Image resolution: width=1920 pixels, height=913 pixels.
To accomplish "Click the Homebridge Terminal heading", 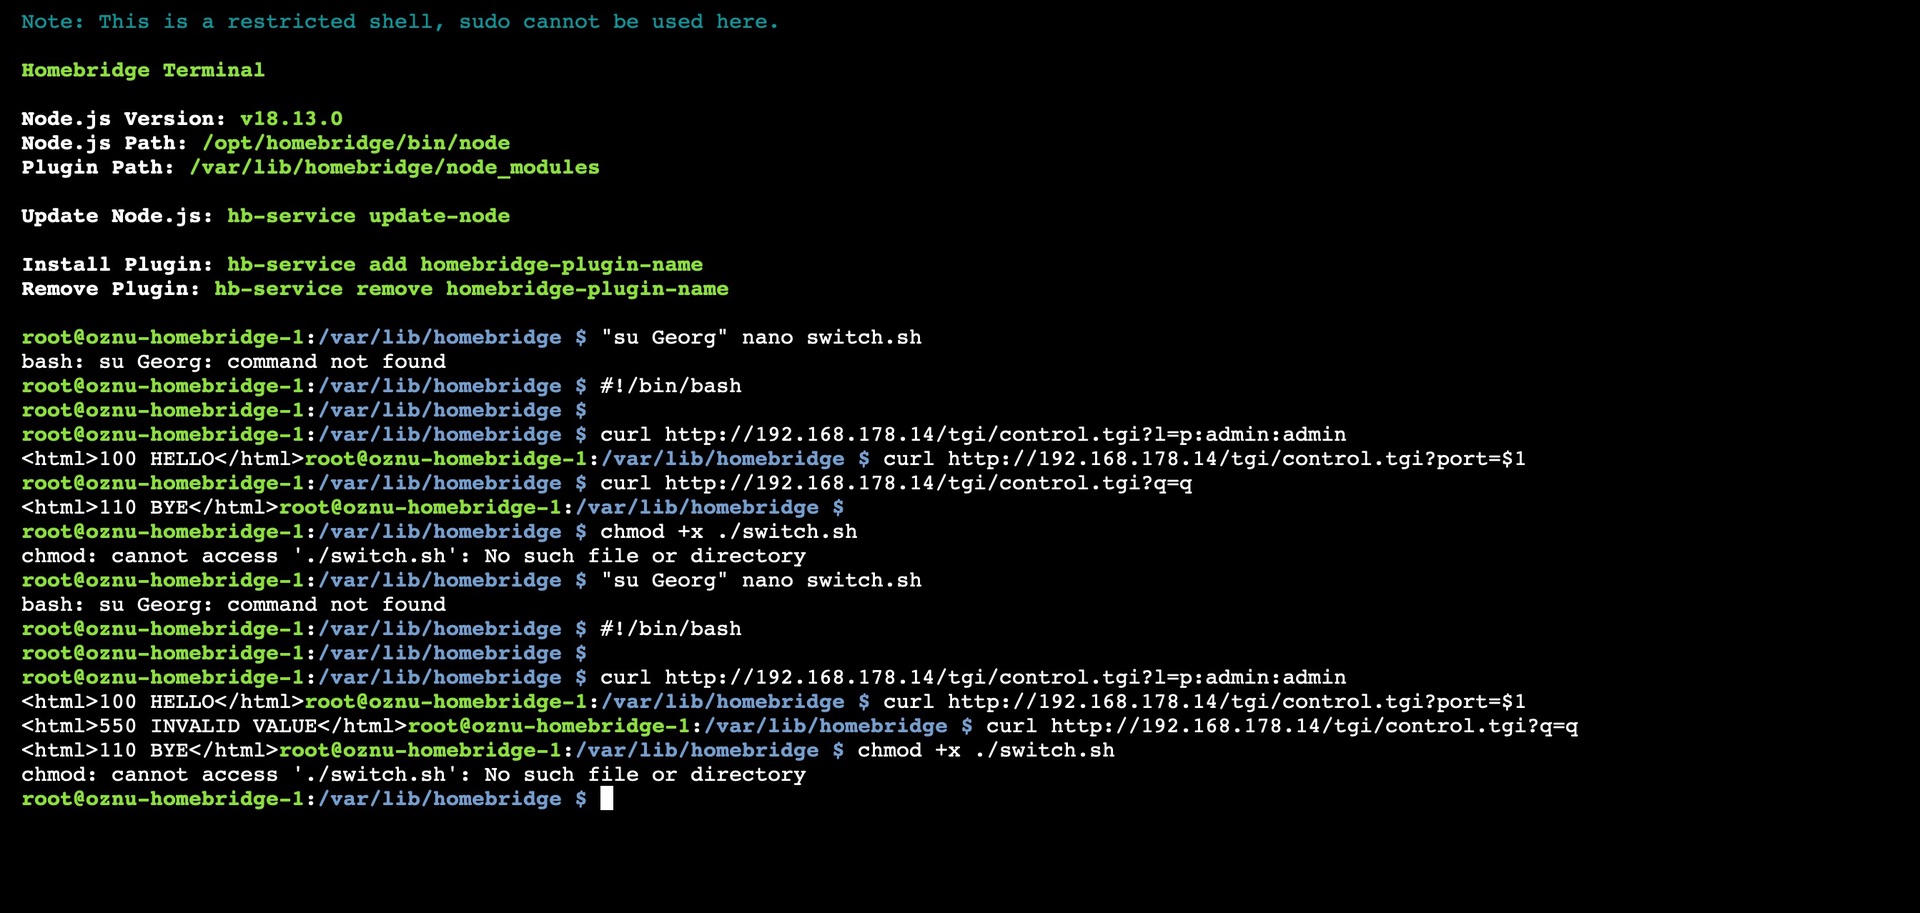I will (143, 70).
